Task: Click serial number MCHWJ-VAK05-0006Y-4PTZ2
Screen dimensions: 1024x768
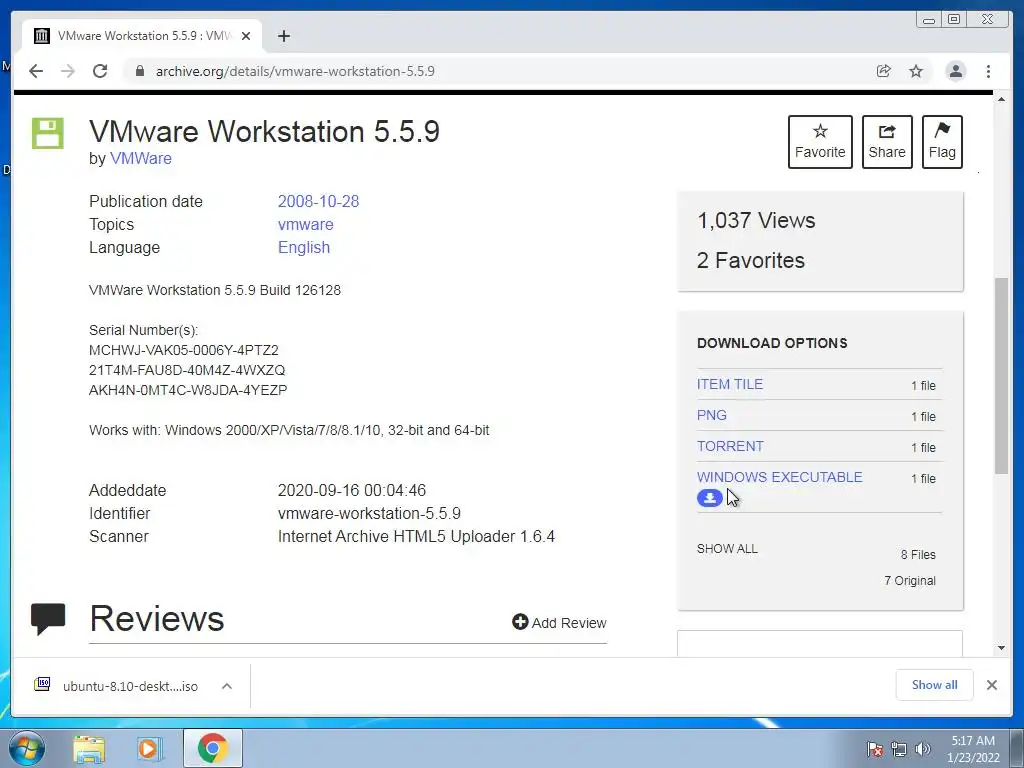Action: click(x=184, y=350)
